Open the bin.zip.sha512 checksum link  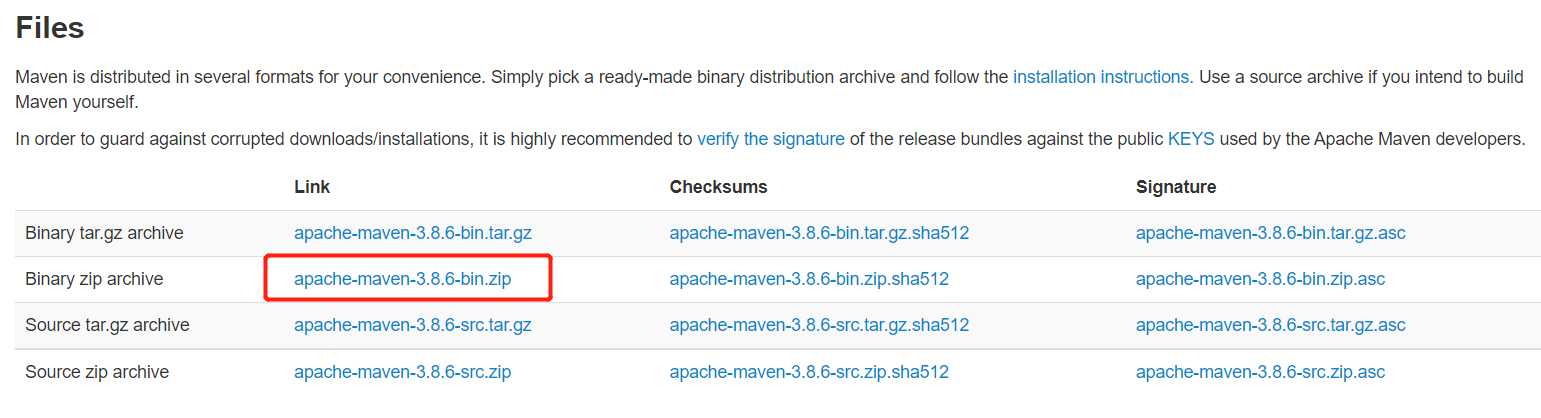(x=809, y=279)
